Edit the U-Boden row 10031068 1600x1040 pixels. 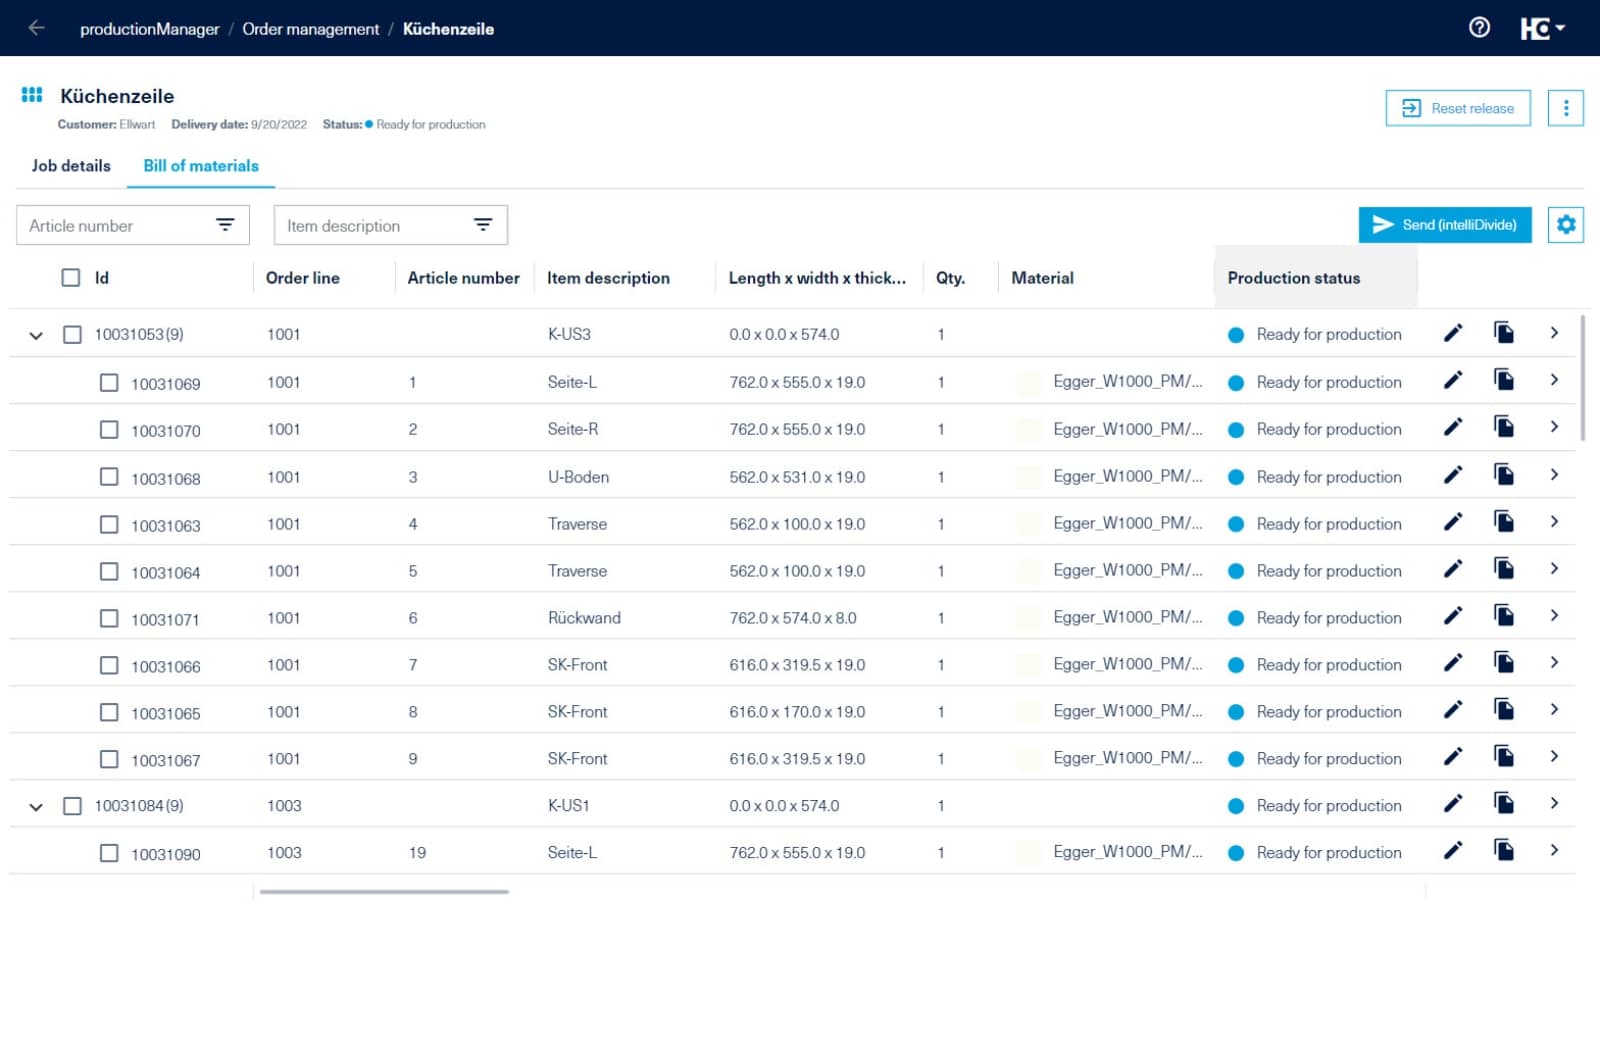[x=1453, y=475]
